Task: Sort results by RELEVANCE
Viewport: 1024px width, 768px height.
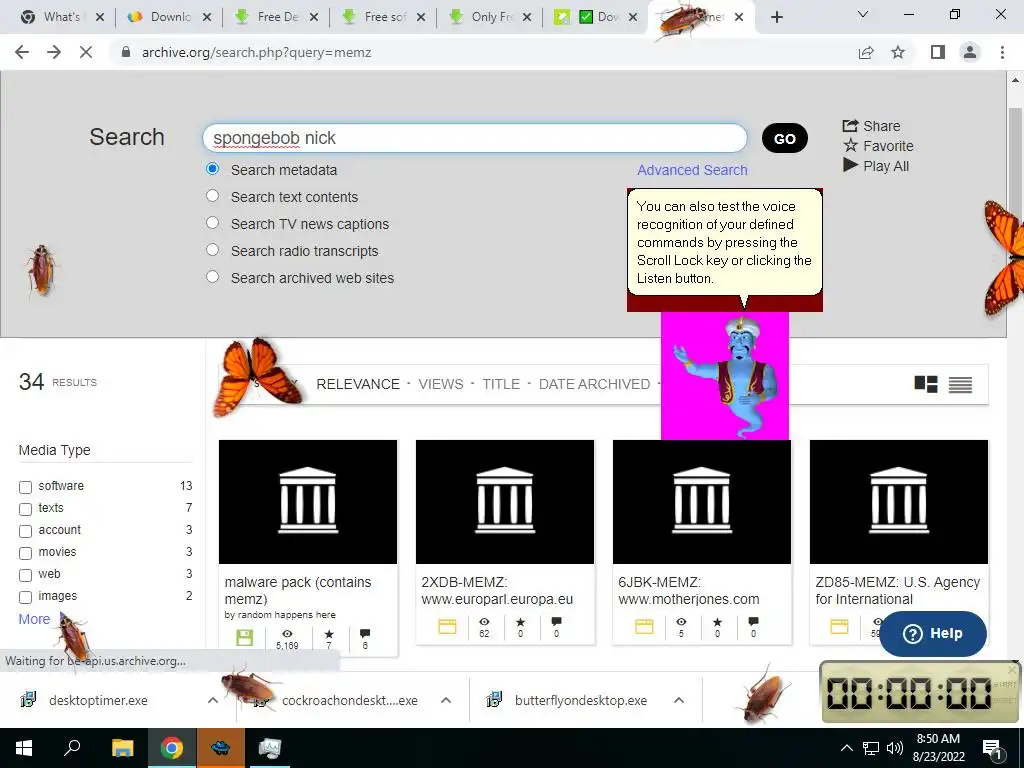Action: click(358, 384)
